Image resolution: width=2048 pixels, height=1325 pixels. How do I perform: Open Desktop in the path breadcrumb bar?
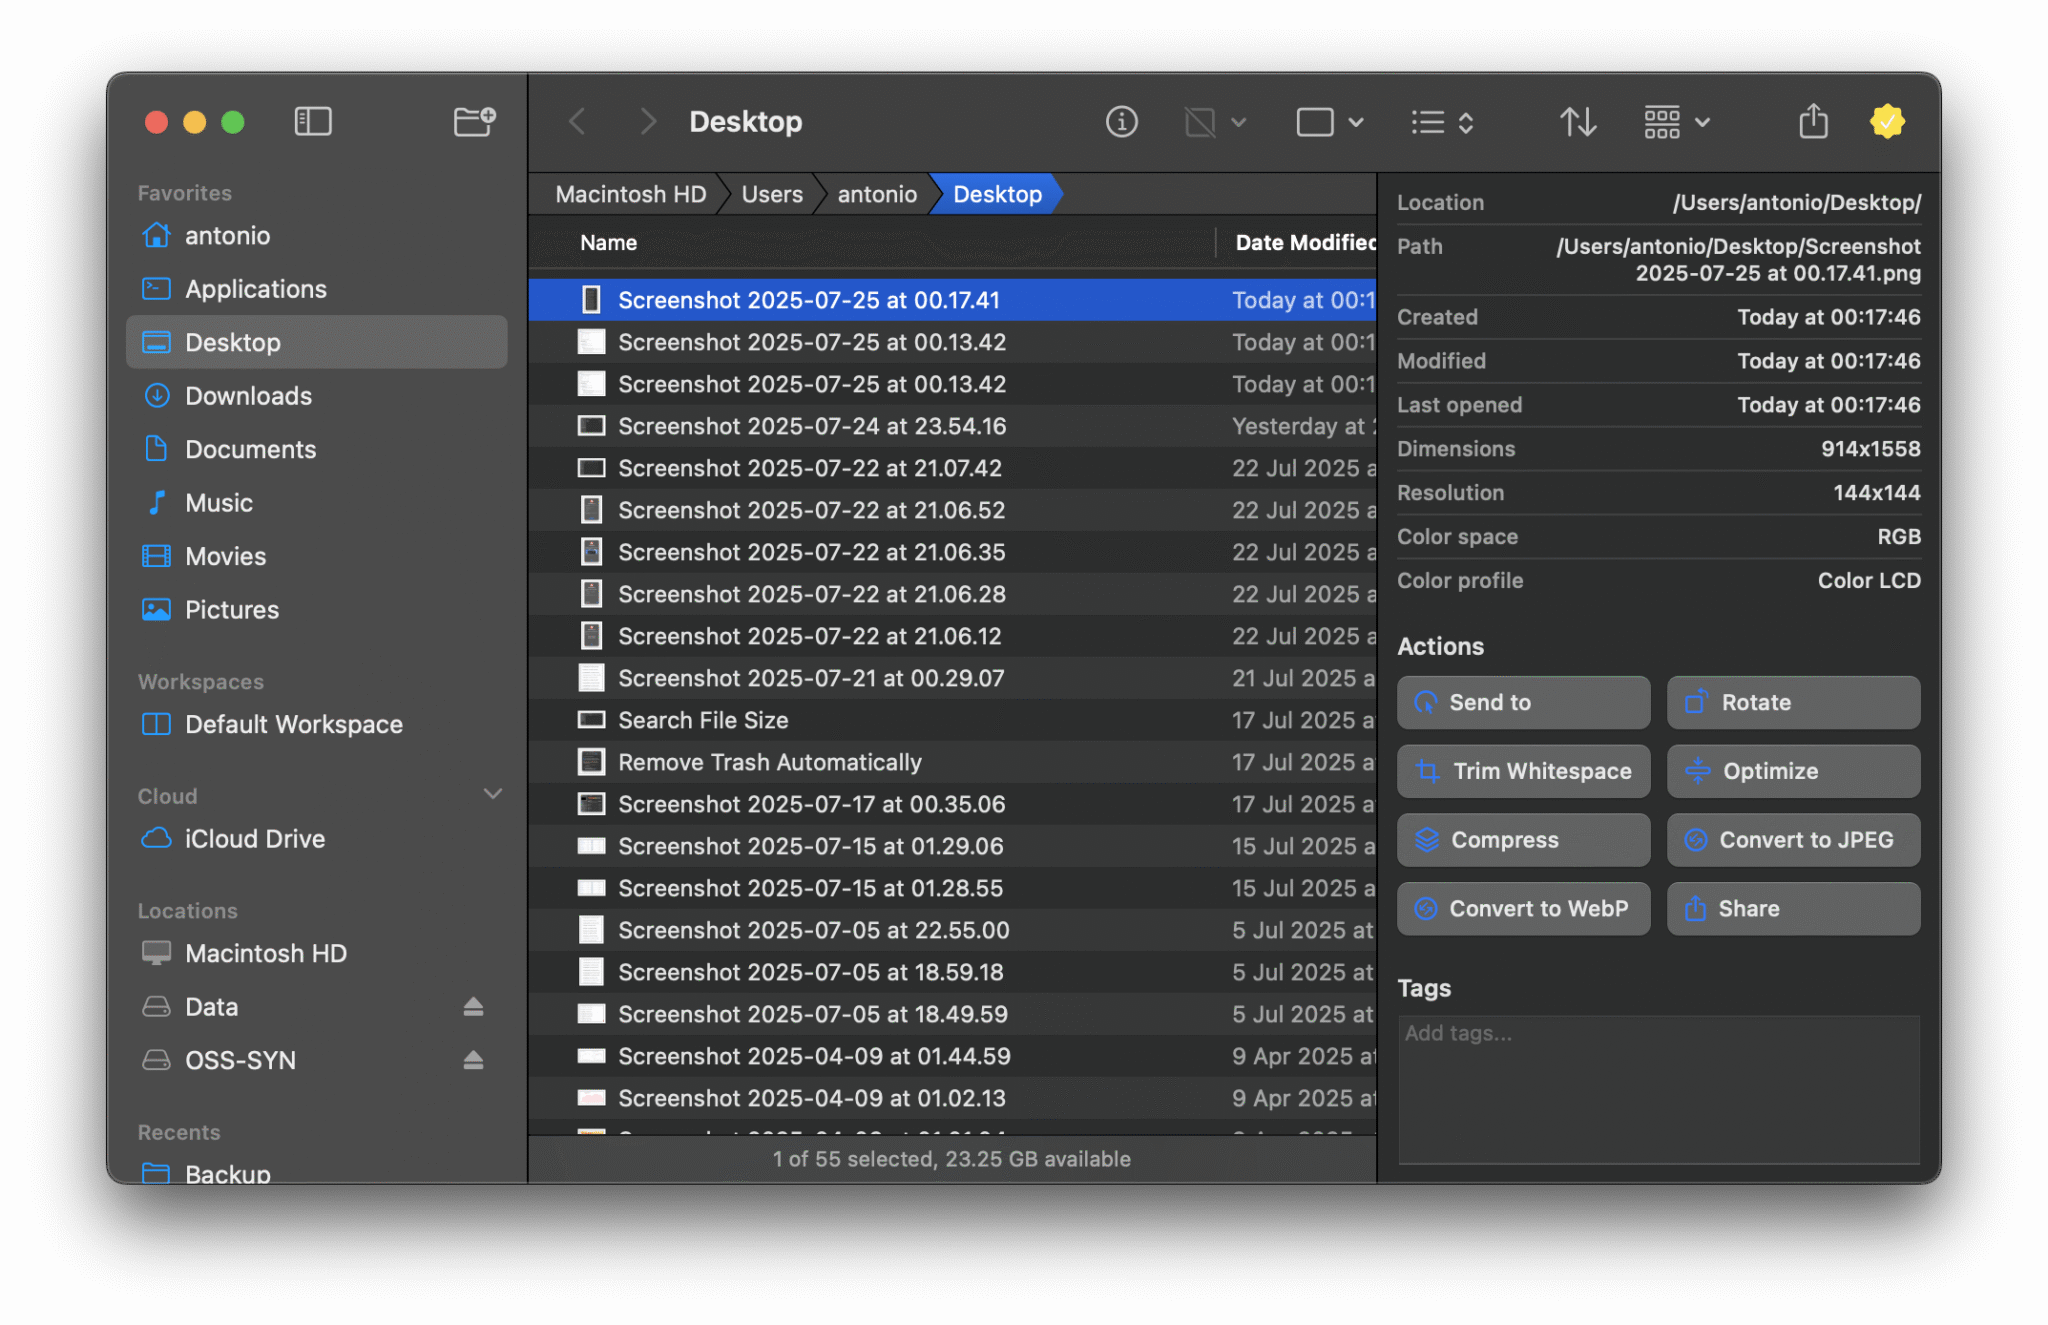pos(996,193)
